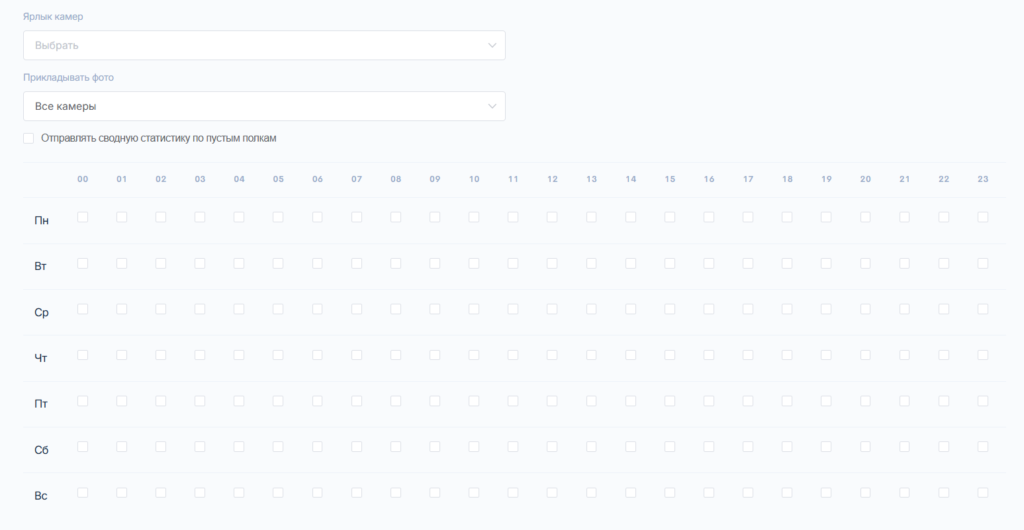Toggle the Пт checkbox at hour 03
Image resolution: width=1024 pixels, height=530 pixels.
pyautogui.click(x=200, y=401)
